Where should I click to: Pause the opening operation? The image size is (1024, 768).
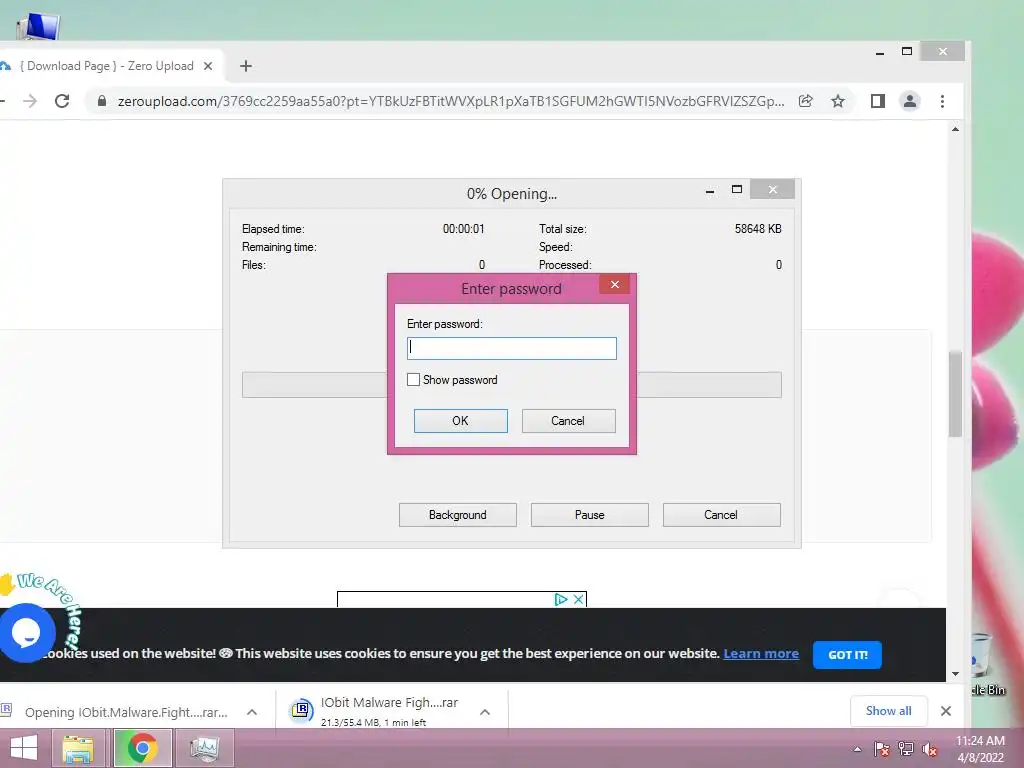(x=590, y=515)
